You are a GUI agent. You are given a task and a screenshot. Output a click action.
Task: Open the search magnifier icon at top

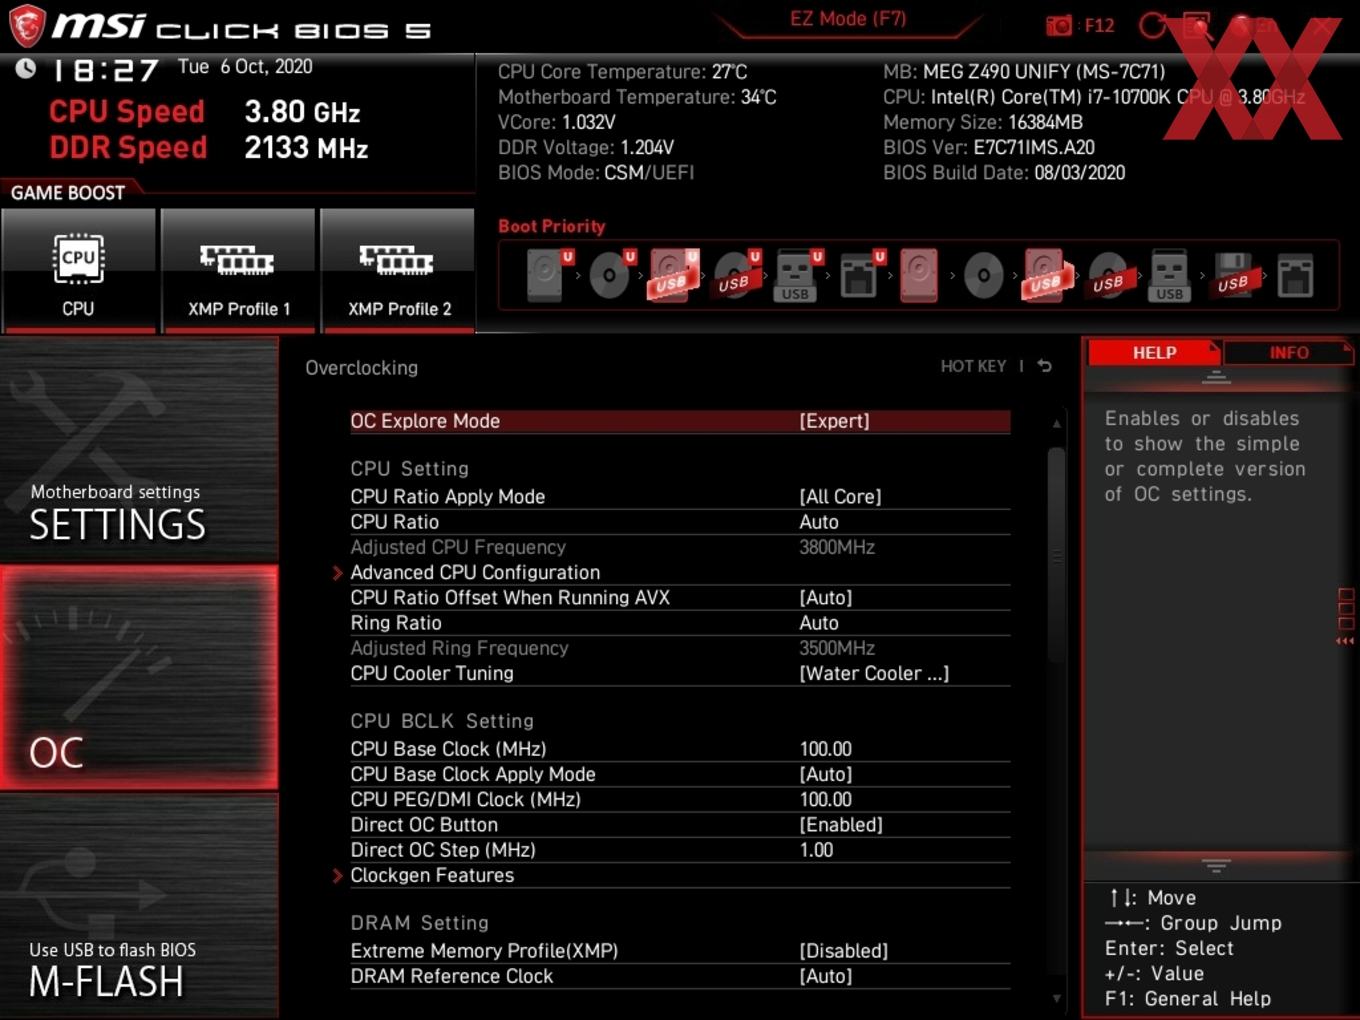point(1196,26)
